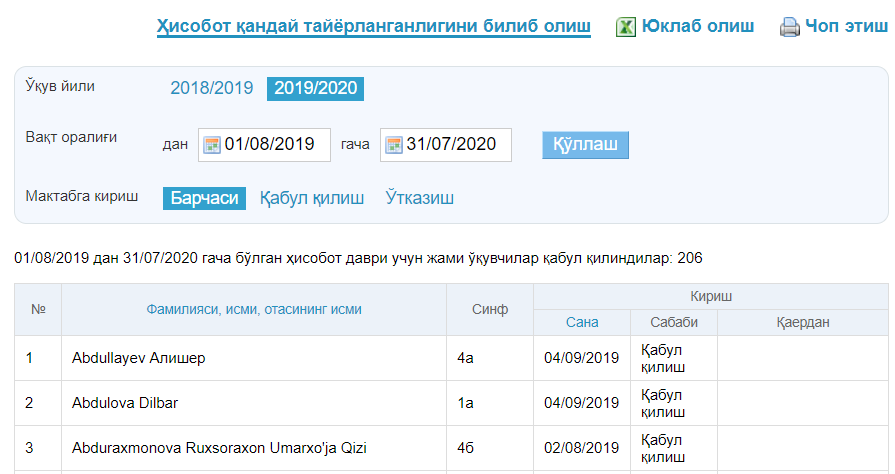Sort by Сана date column header
895x474 pixels.
[582, 322]
